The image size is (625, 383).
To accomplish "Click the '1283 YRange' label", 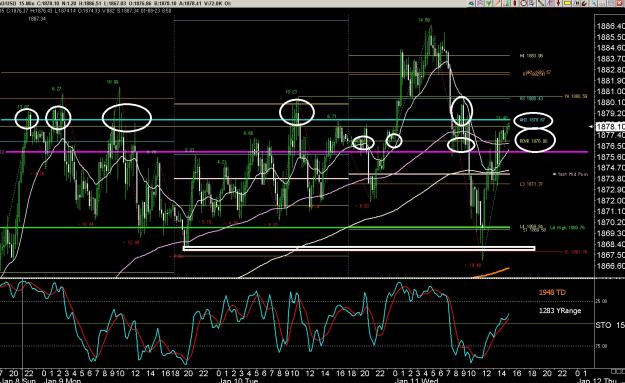I will pos(560,310).
